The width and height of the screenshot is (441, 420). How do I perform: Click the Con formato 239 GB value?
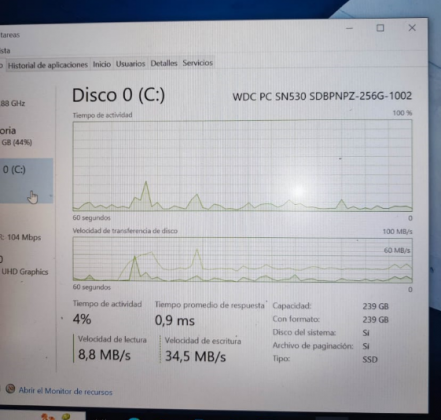pyautogui.click(x=375, y=320)
